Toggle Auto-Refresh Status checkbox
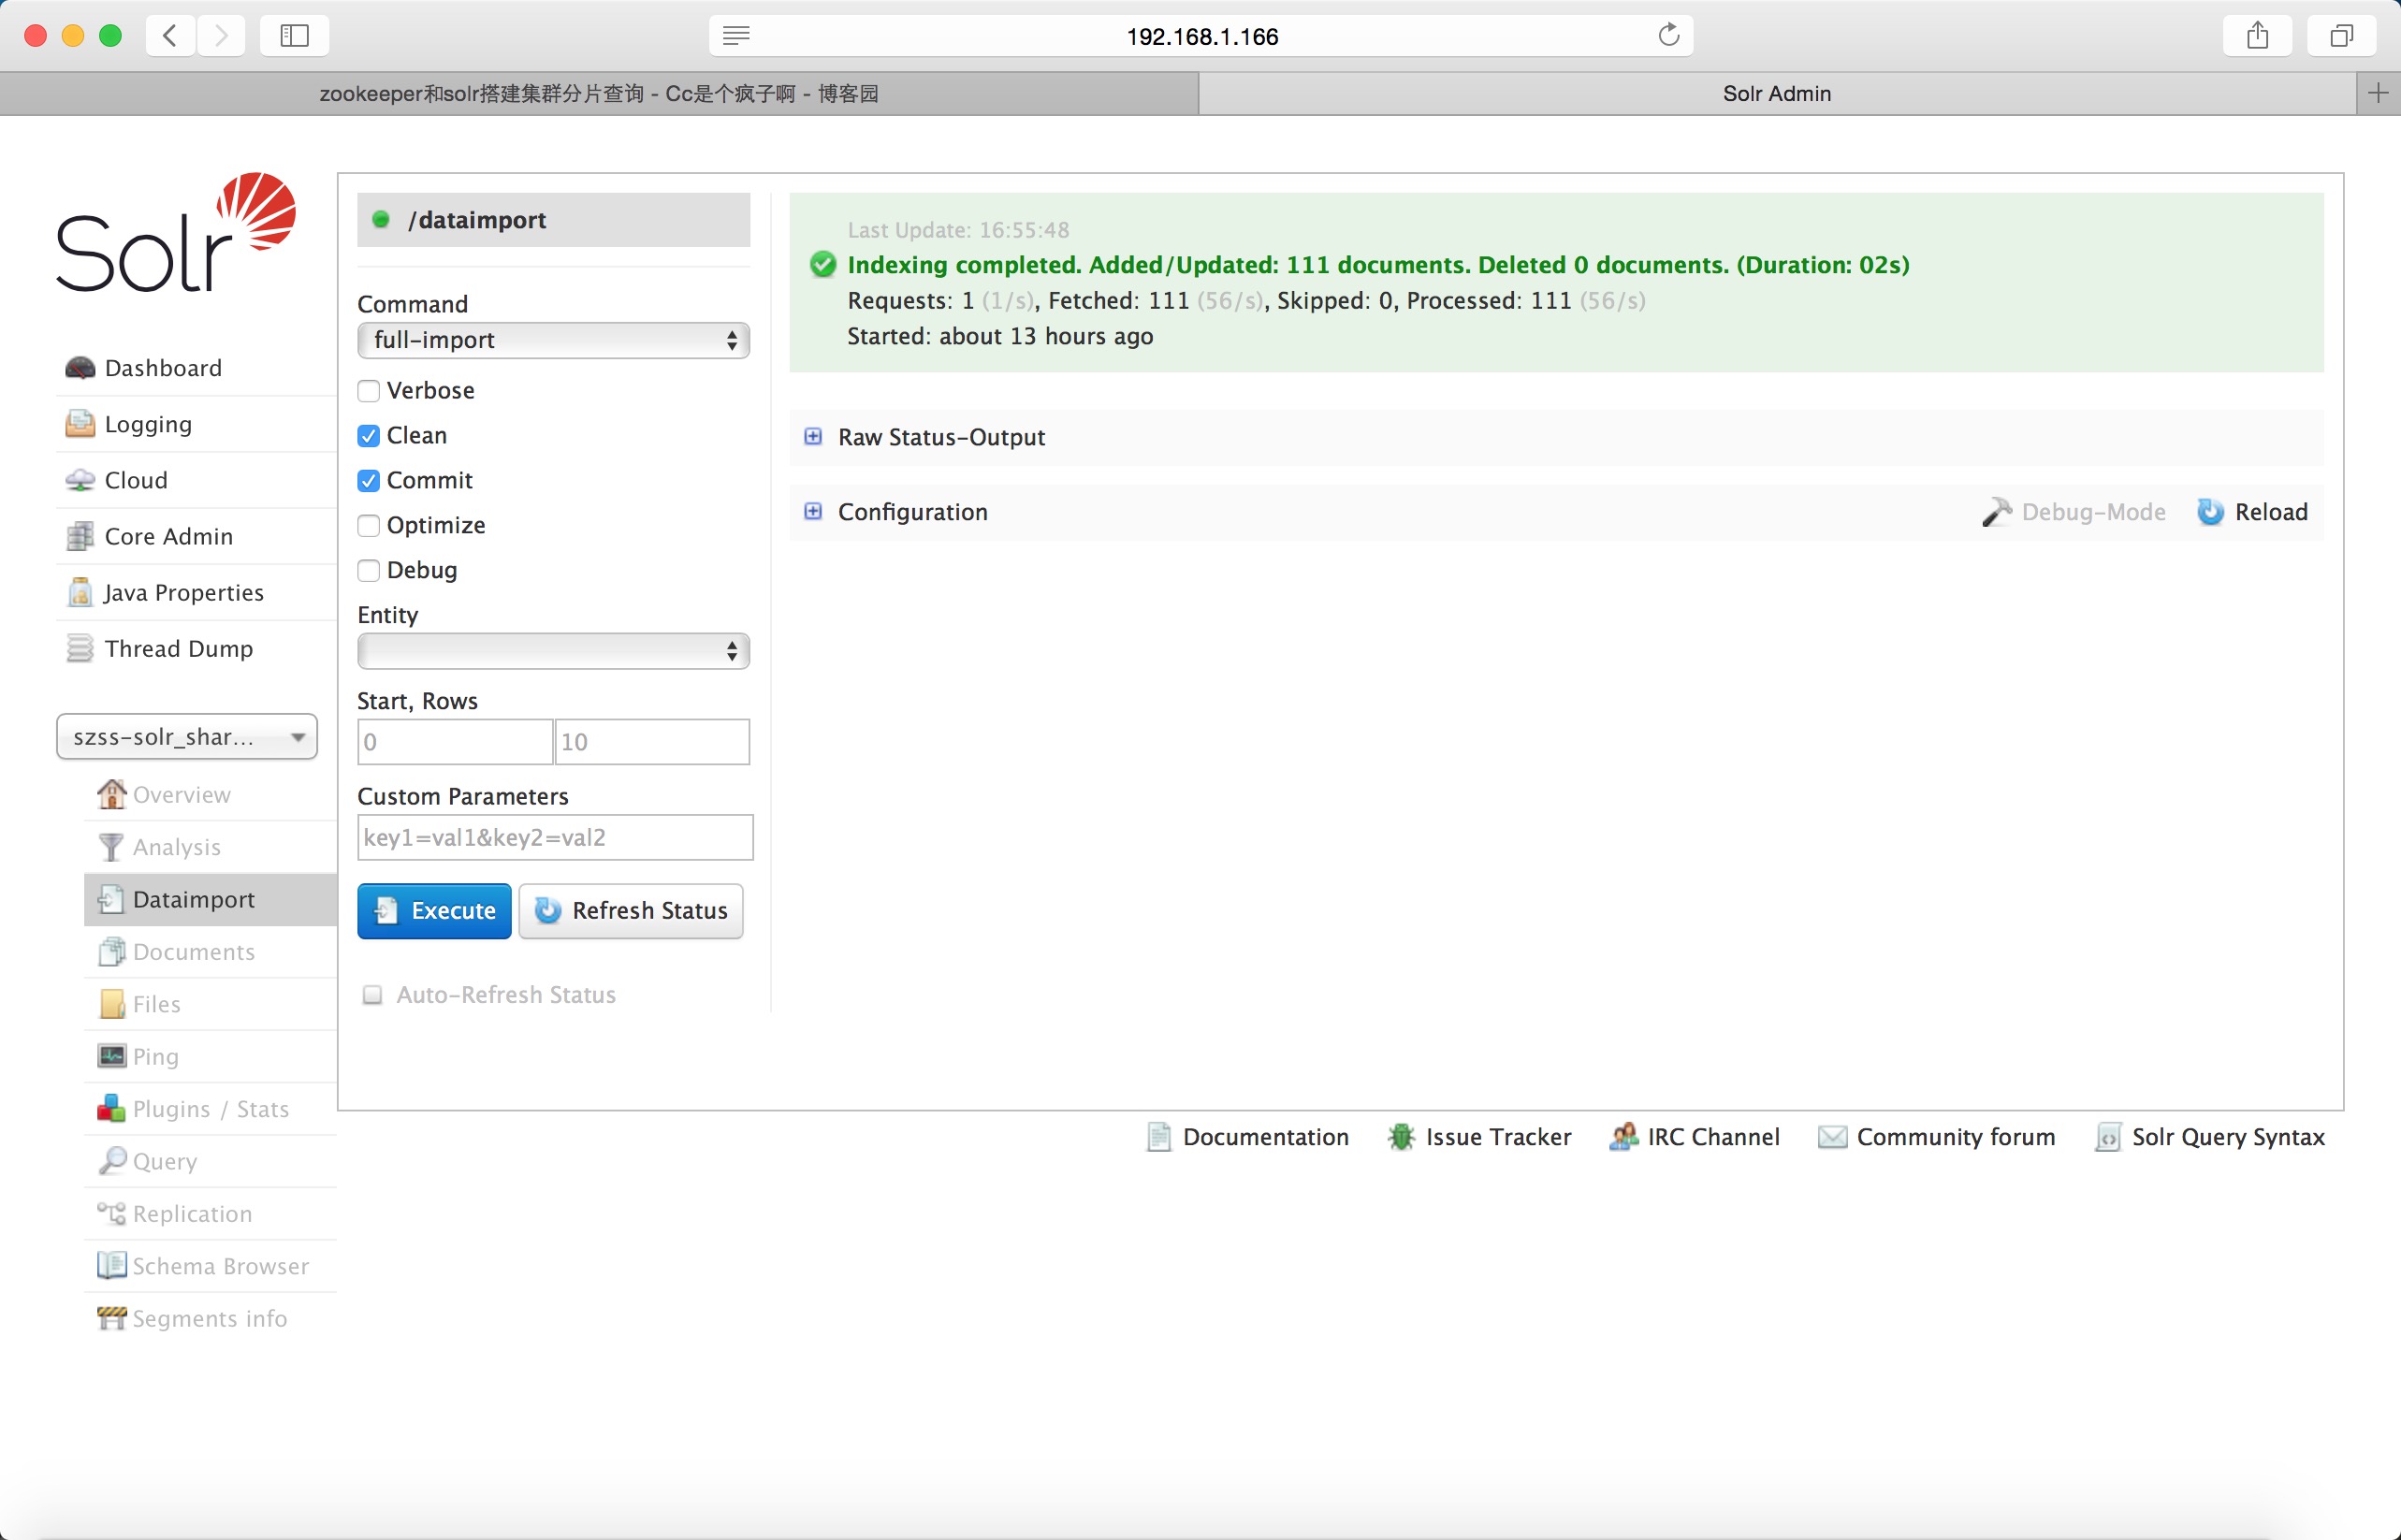Screen dimensions: 2401x1540 pos(372,995)
